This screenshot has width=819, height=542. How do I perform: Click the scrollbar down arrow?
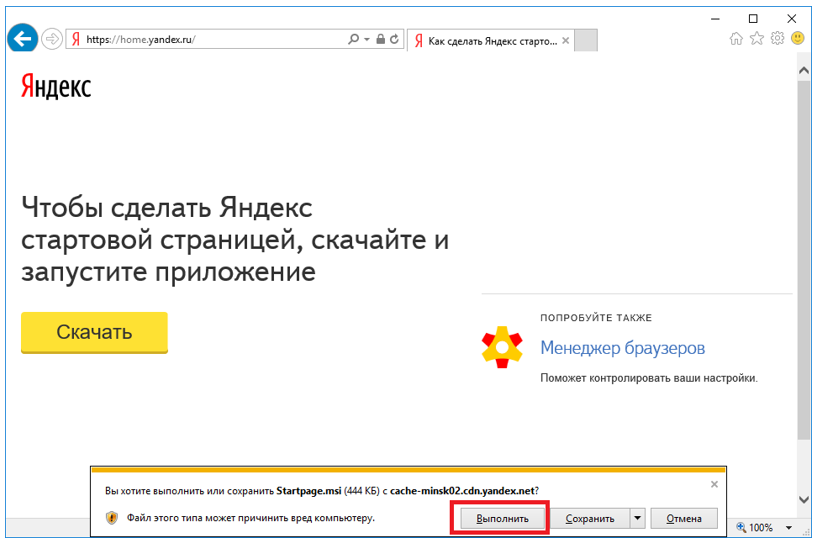[x=804, y=500]
